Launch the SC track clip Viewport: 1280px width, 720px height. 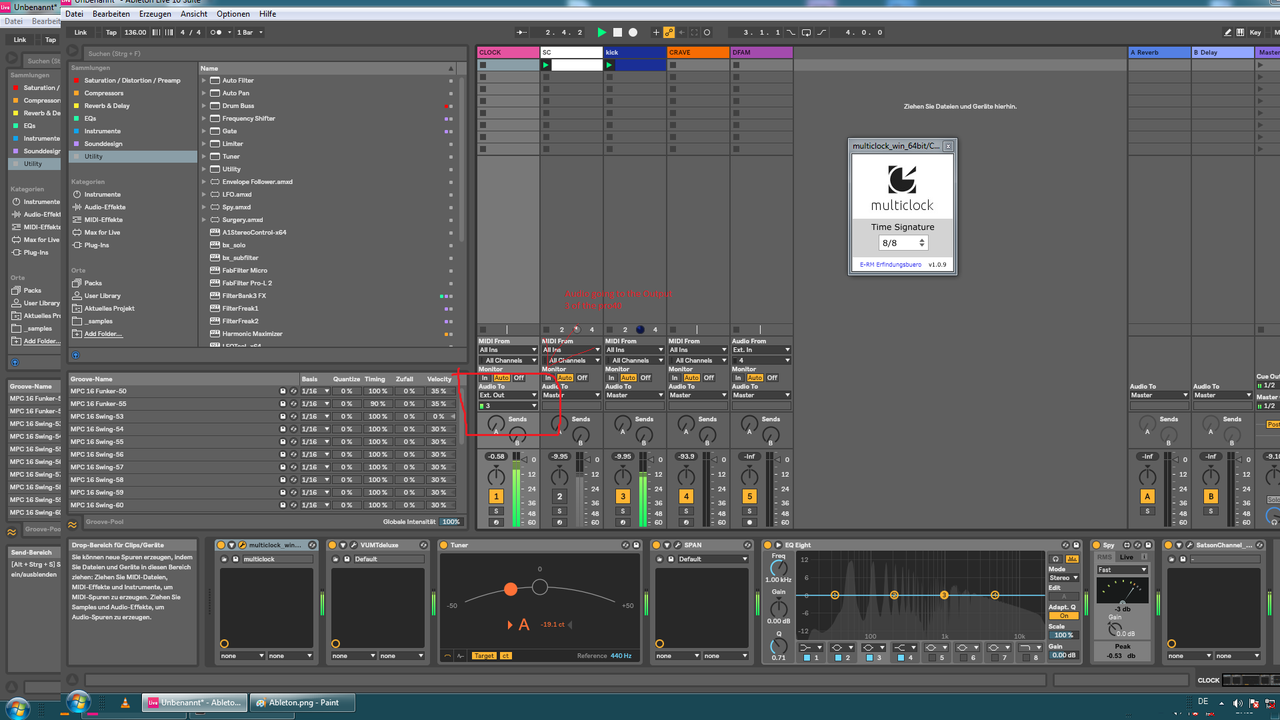tap(546, 65)
